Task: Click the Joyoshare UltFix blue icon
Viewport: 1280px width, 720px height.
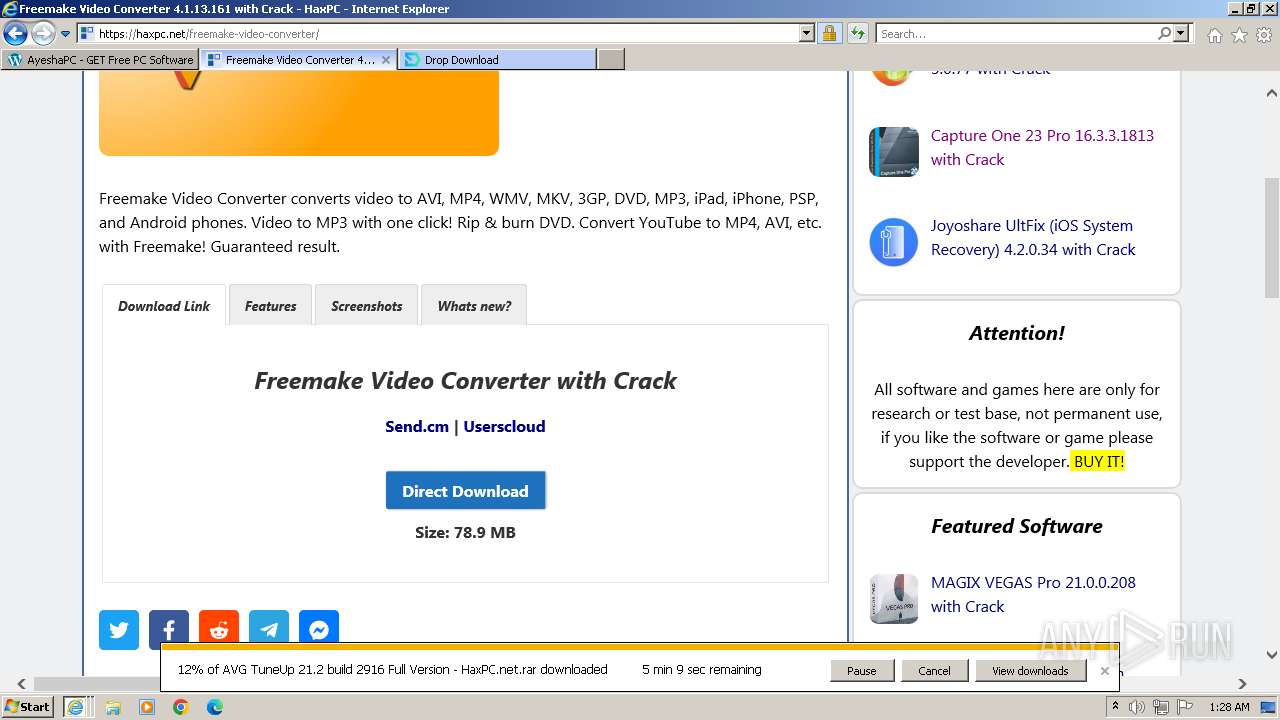Action: click(x=894, y=242)
